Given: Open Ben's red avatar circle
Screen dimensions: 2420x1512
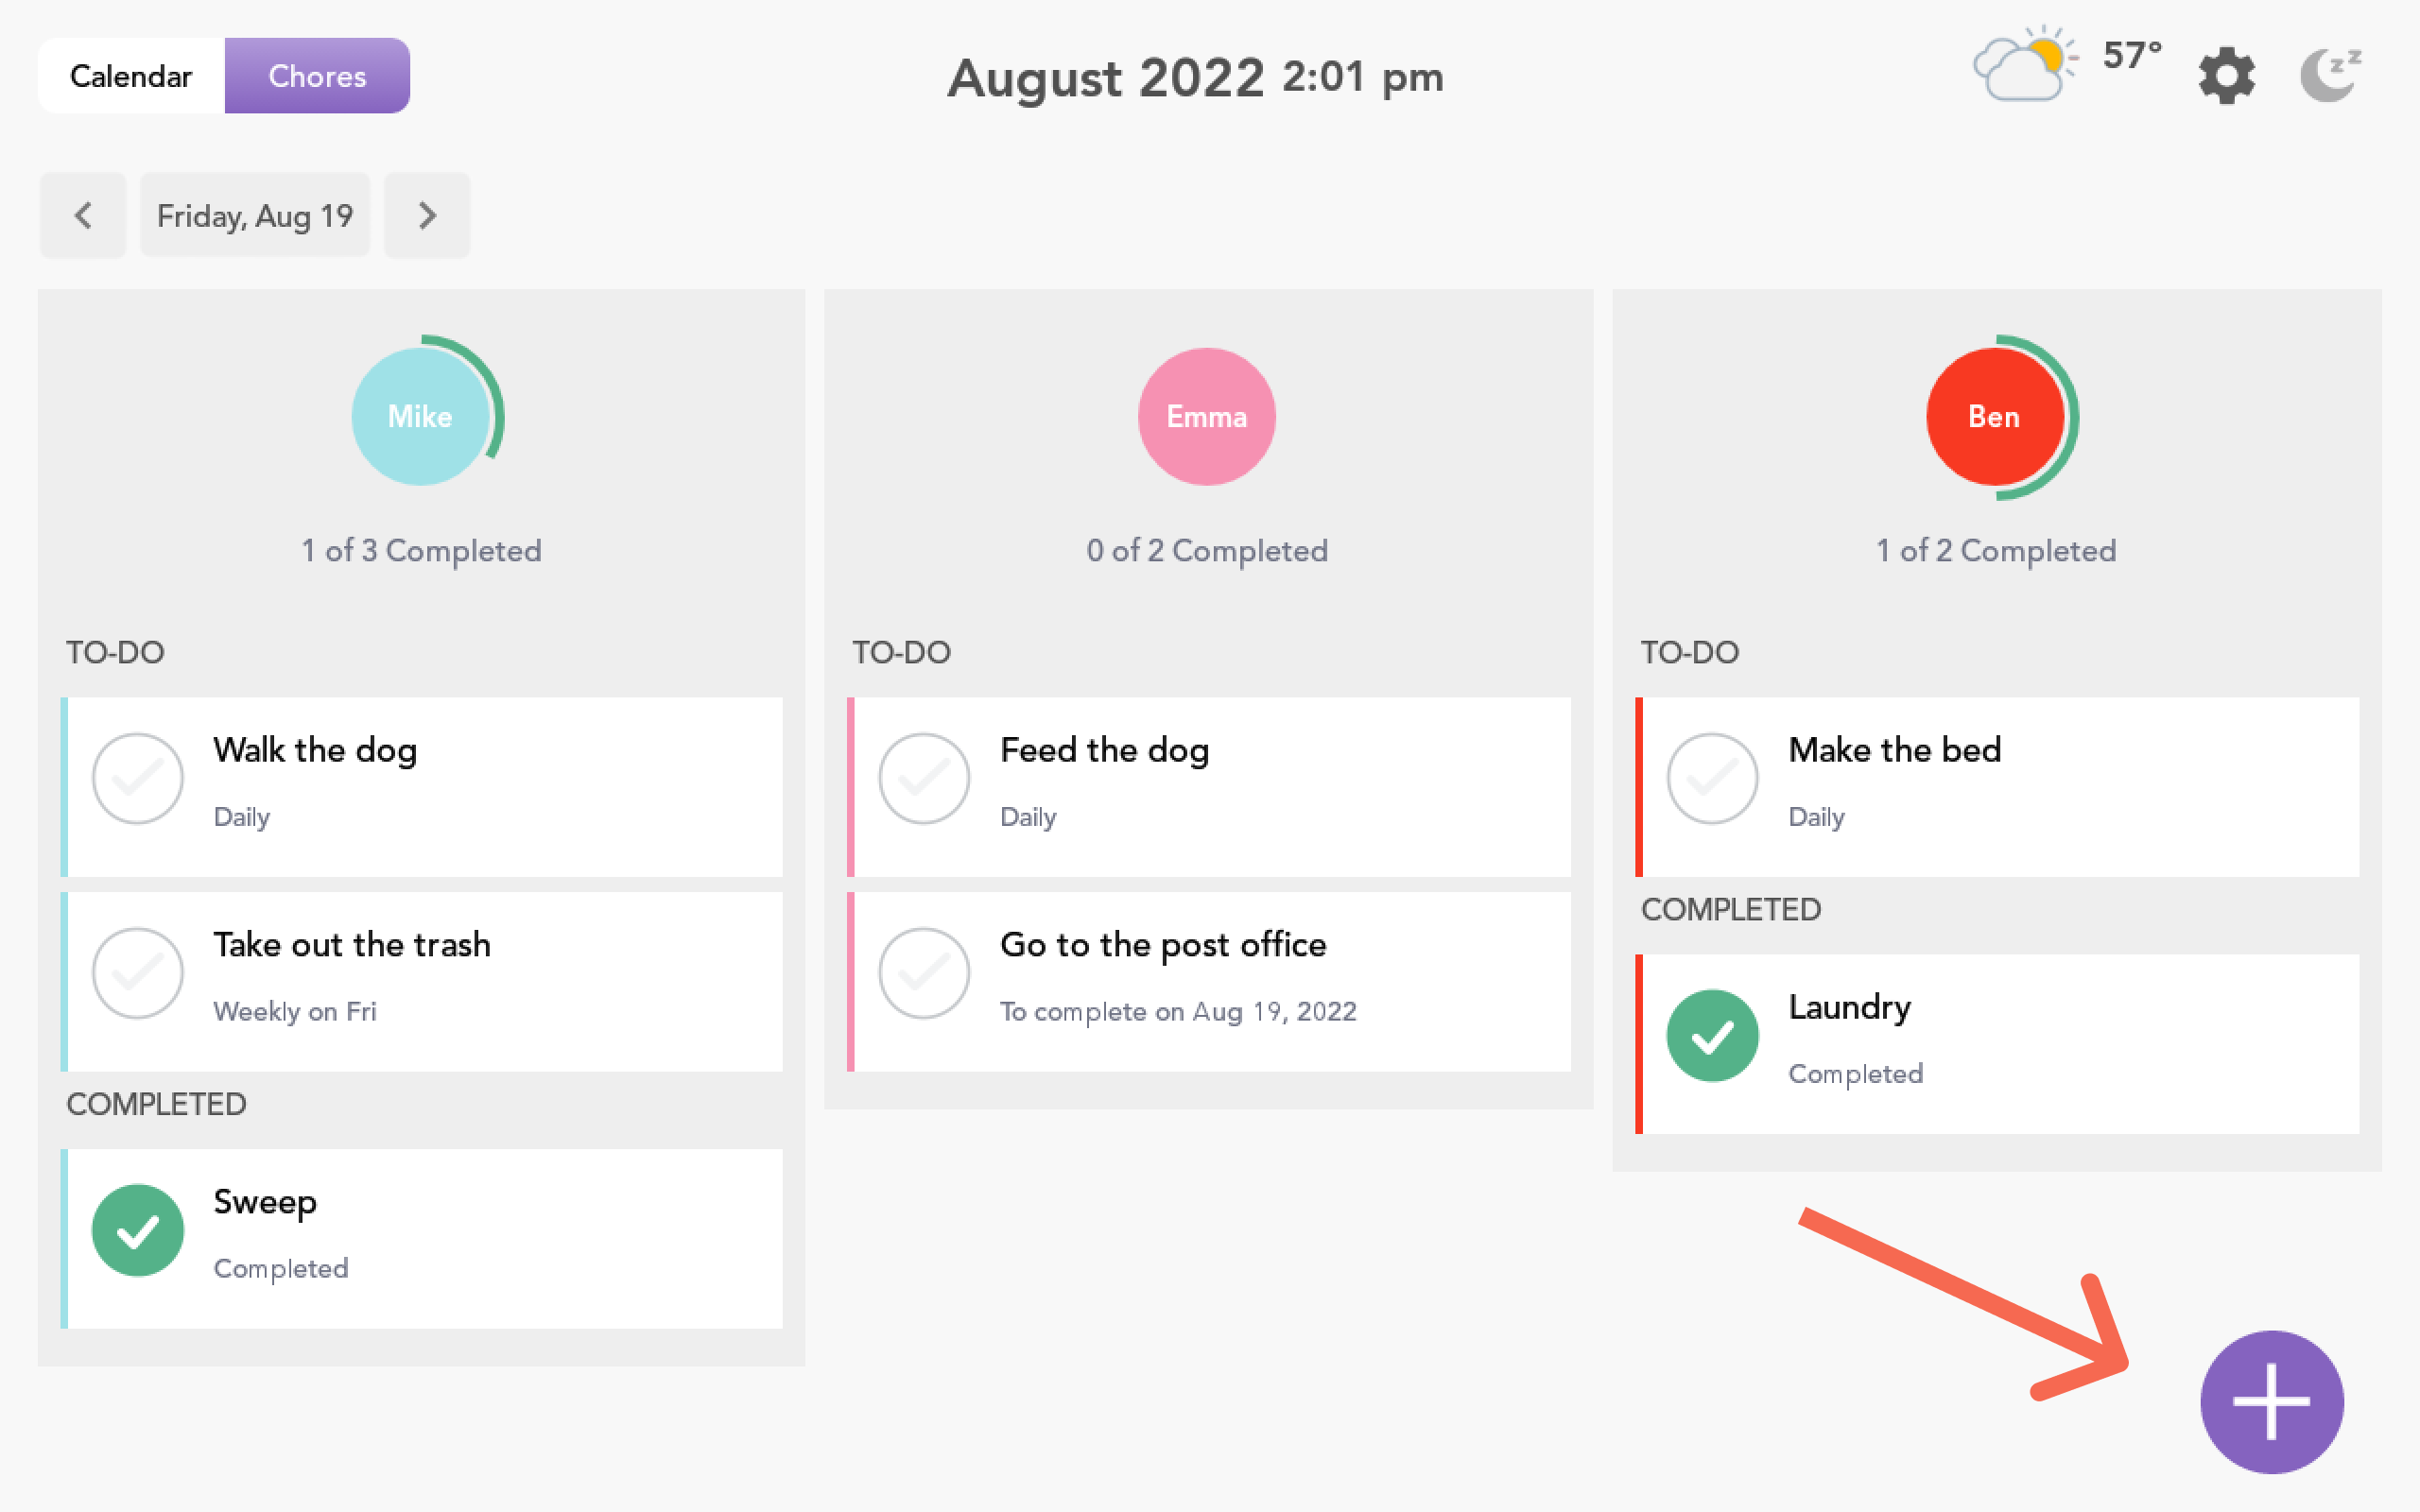Looking at the screenshot, I should (x=1994, y=416).
